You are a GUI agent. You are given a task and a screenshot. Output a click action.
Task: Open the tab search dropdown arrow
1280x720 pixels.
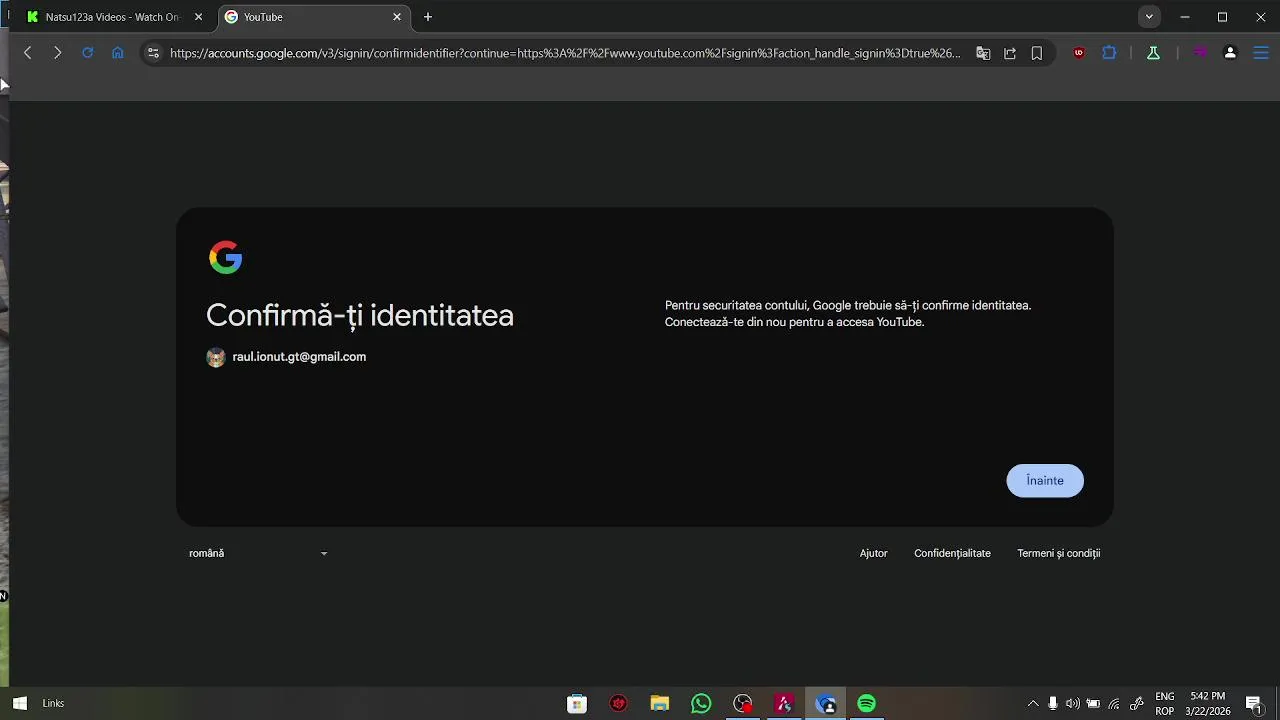[1149, 17]
